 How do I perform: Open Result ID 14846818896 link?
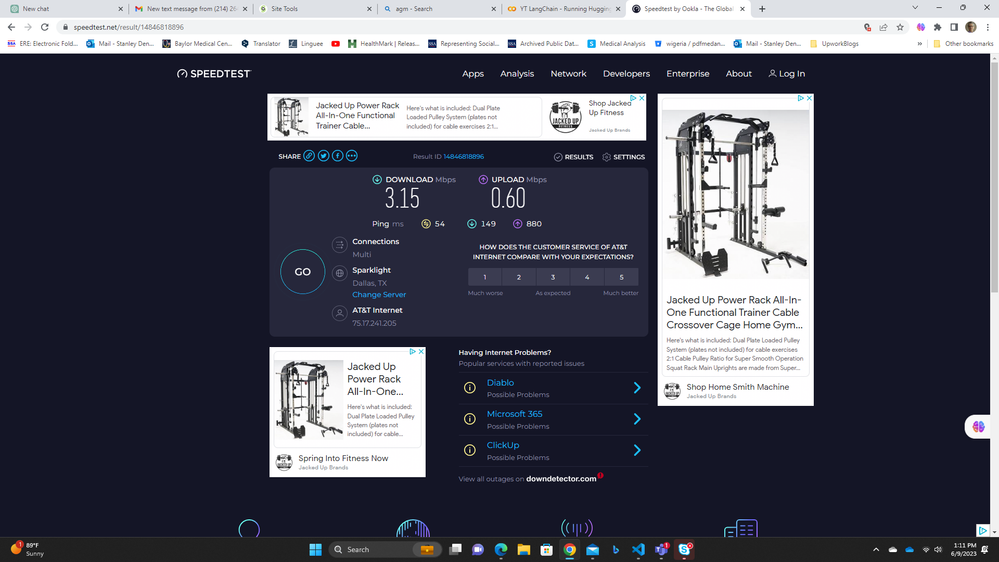[464, 157]
